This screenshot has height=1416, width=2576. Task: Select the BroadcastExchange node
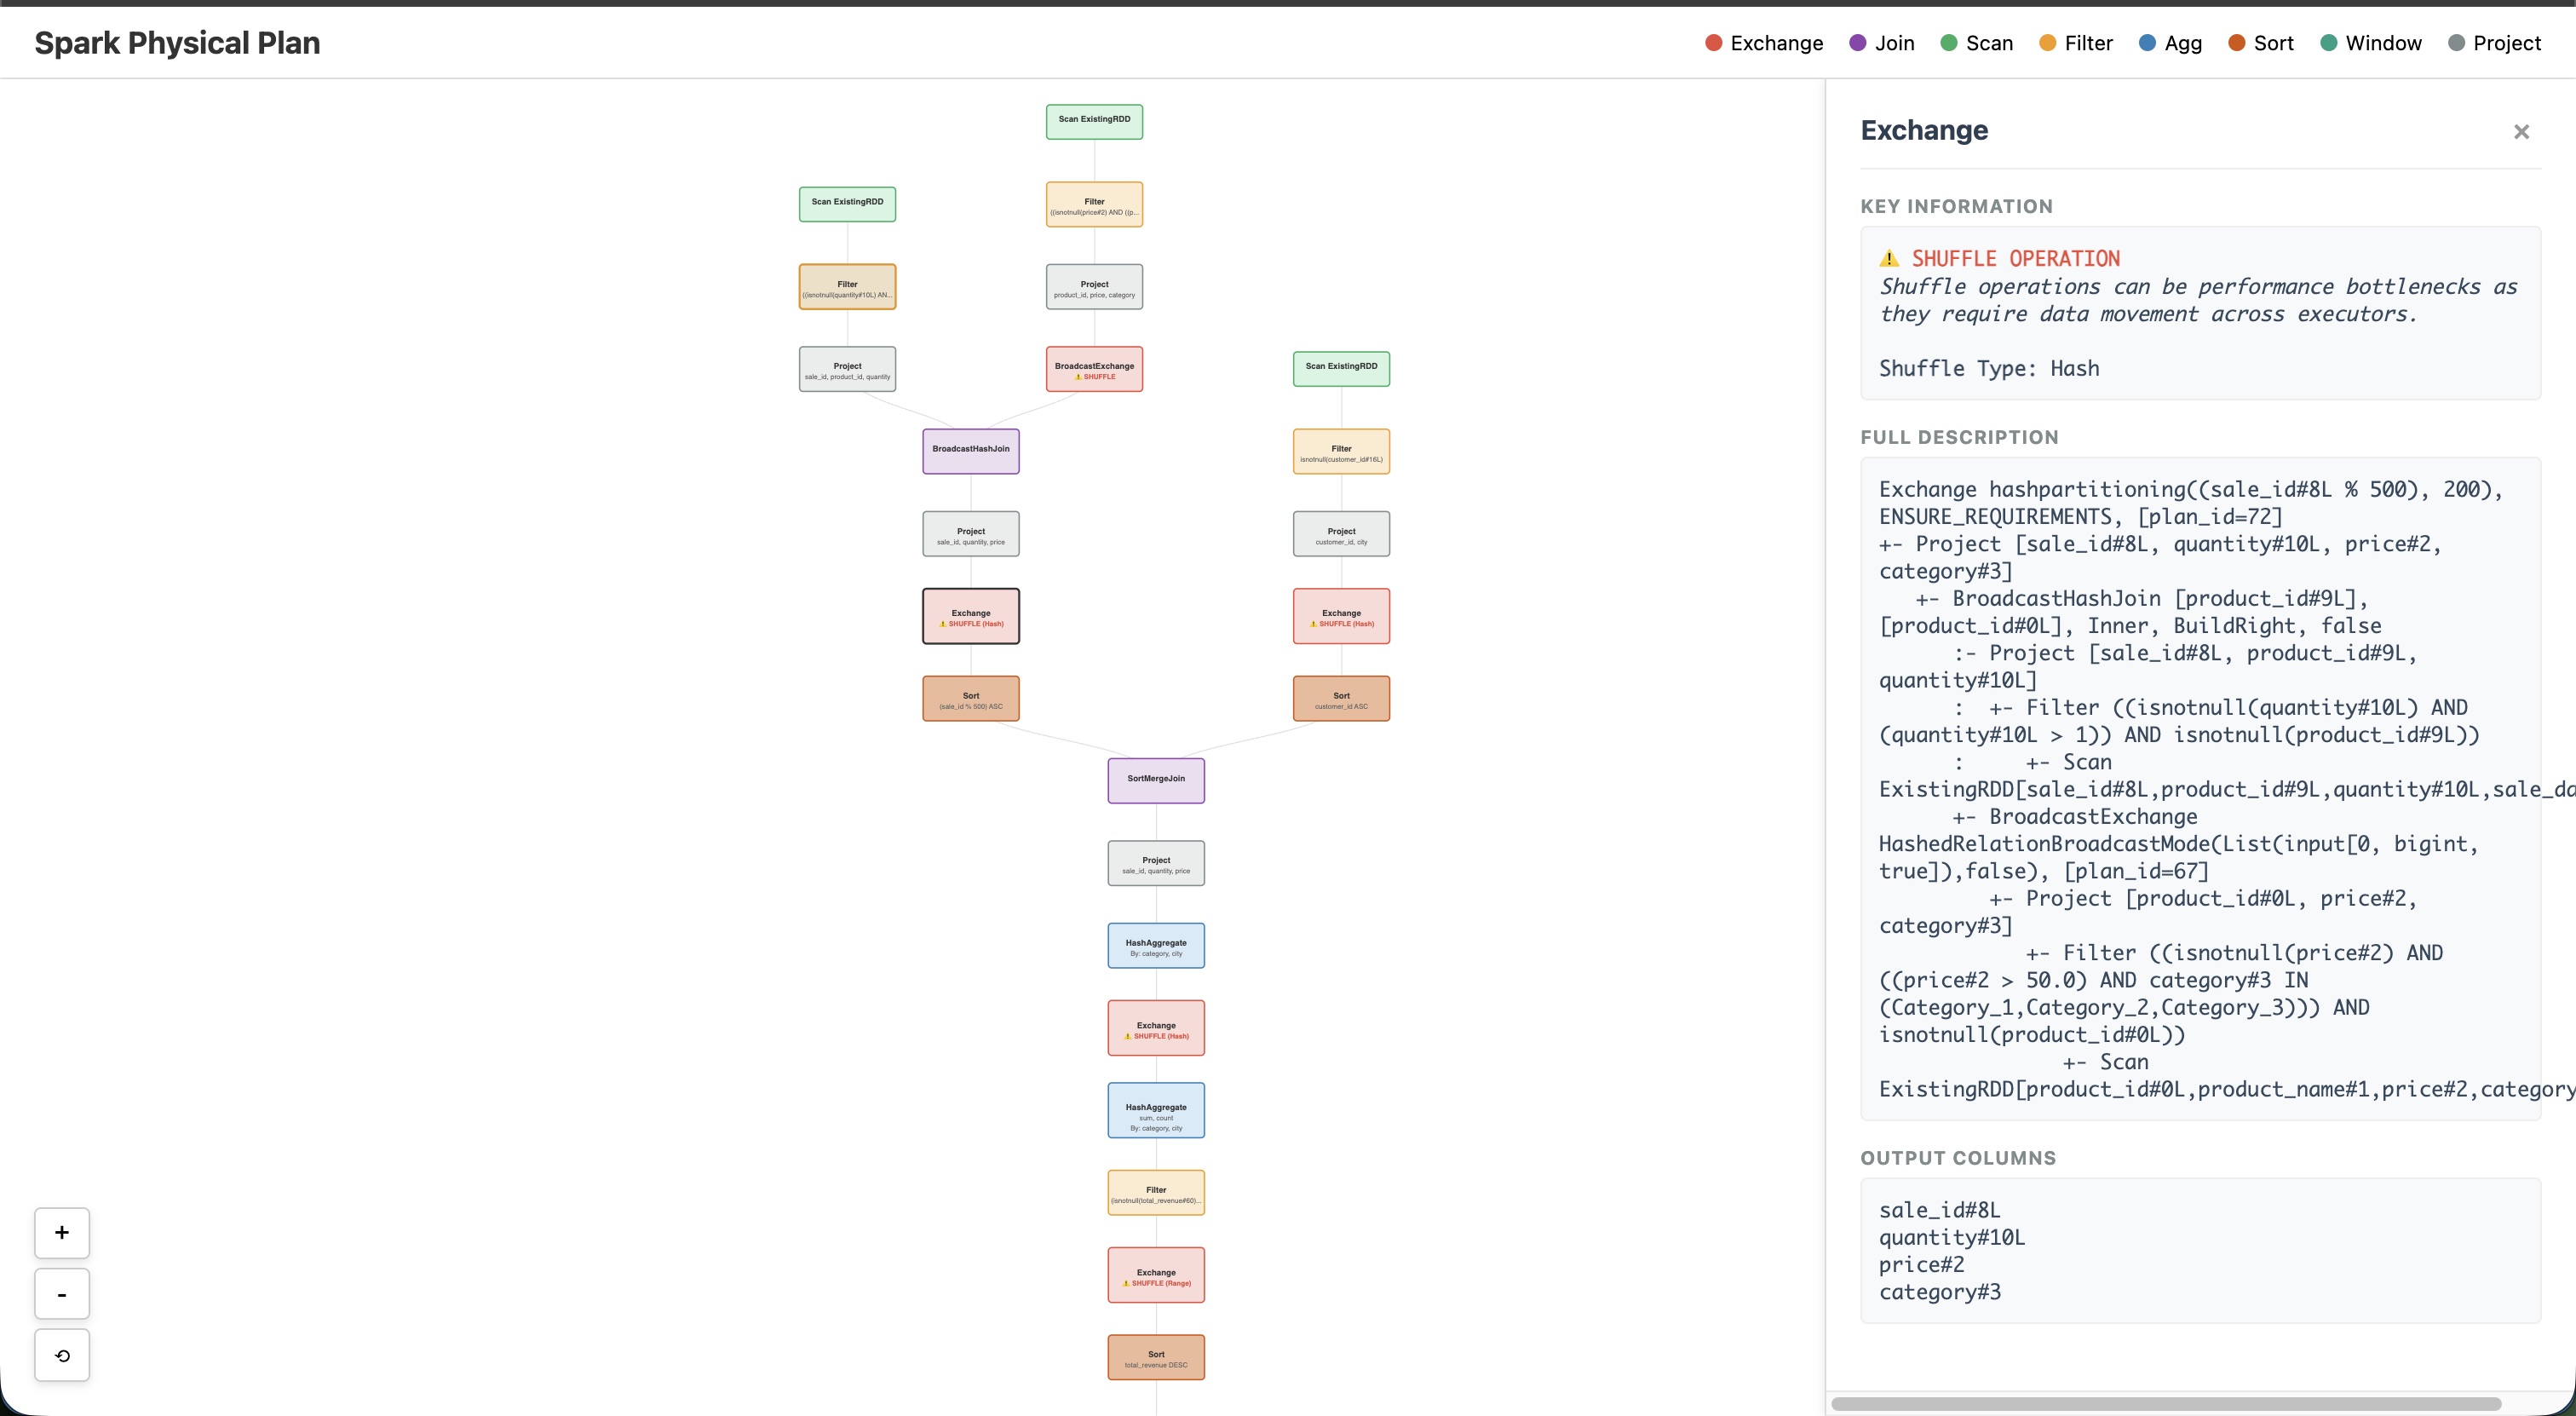(x=1094, y=369)
